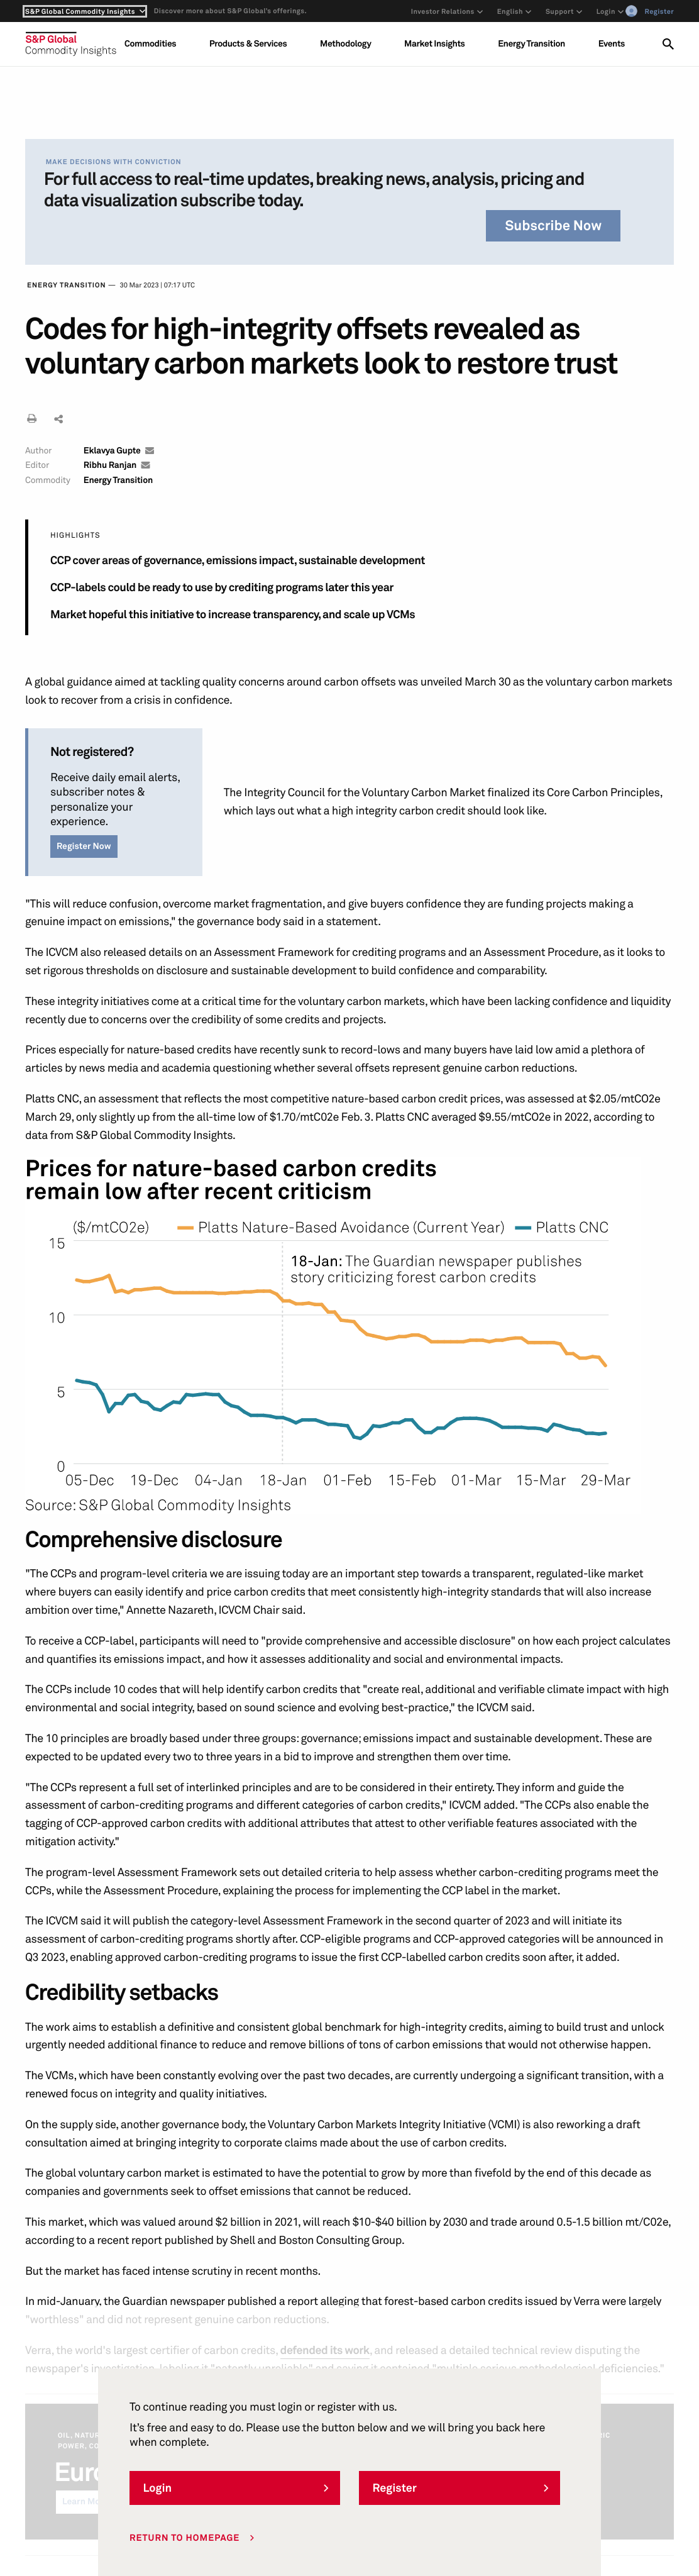Click the Register Now button

(84, 846)
